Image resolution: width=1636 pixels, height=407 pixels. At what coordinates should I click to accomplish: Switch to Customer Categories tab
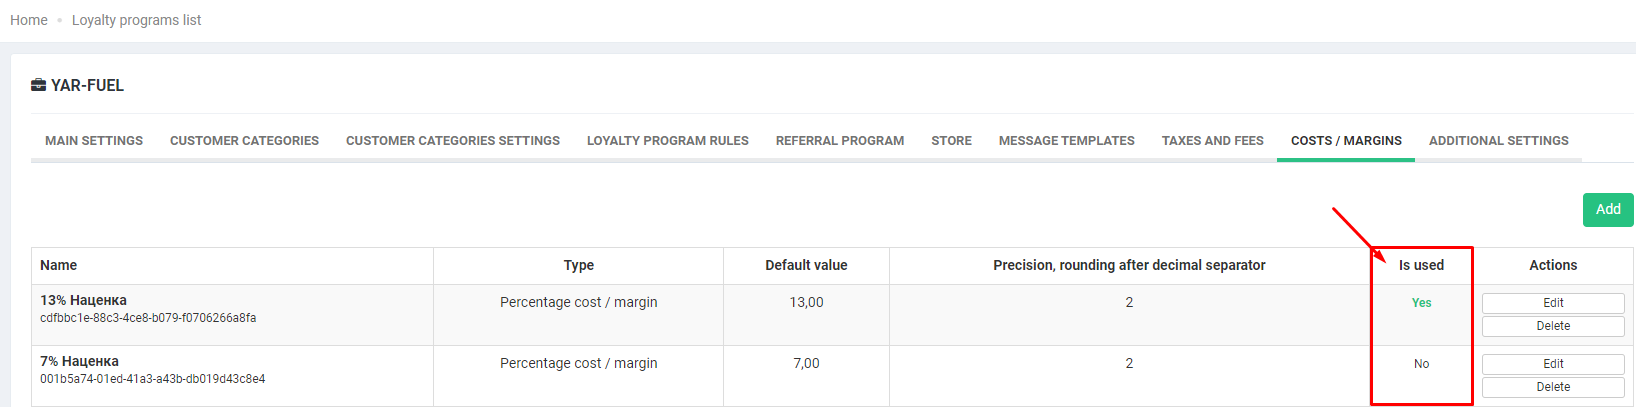point(244,141)
